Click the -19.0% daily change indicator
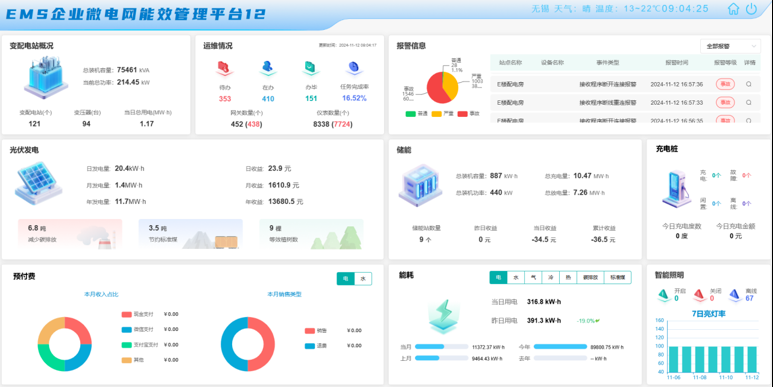773x387 pixels. pos(588,320)
